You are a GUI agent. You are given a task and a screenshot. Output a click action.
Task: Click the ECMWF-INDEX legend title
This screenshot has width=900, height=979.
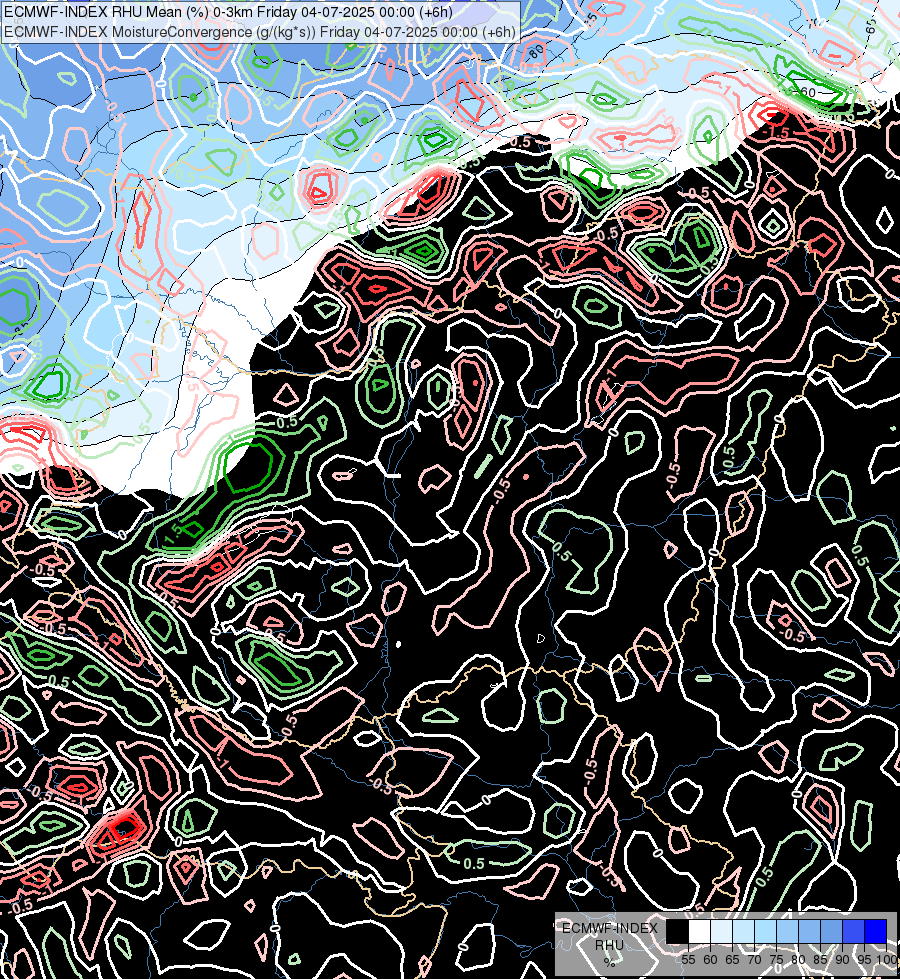[610, 928]
